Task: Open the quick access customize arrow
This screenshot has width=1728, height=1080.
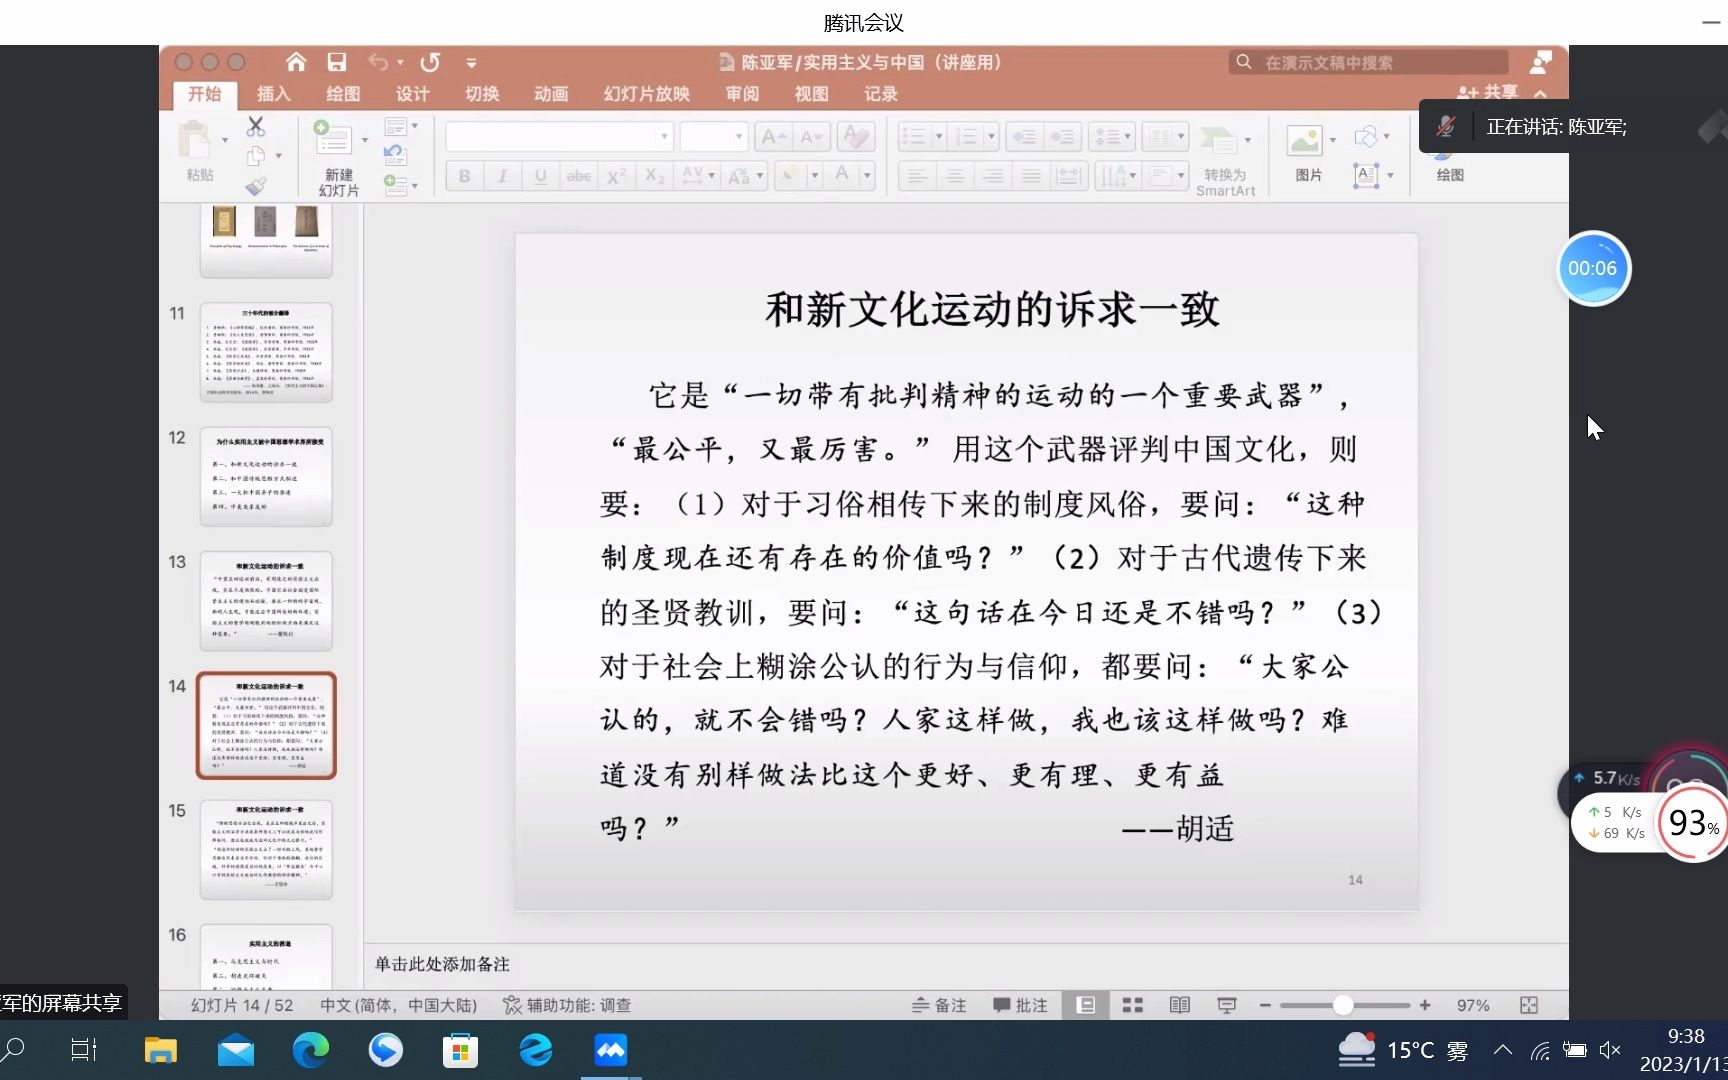Action: click(x=471, y=62)
